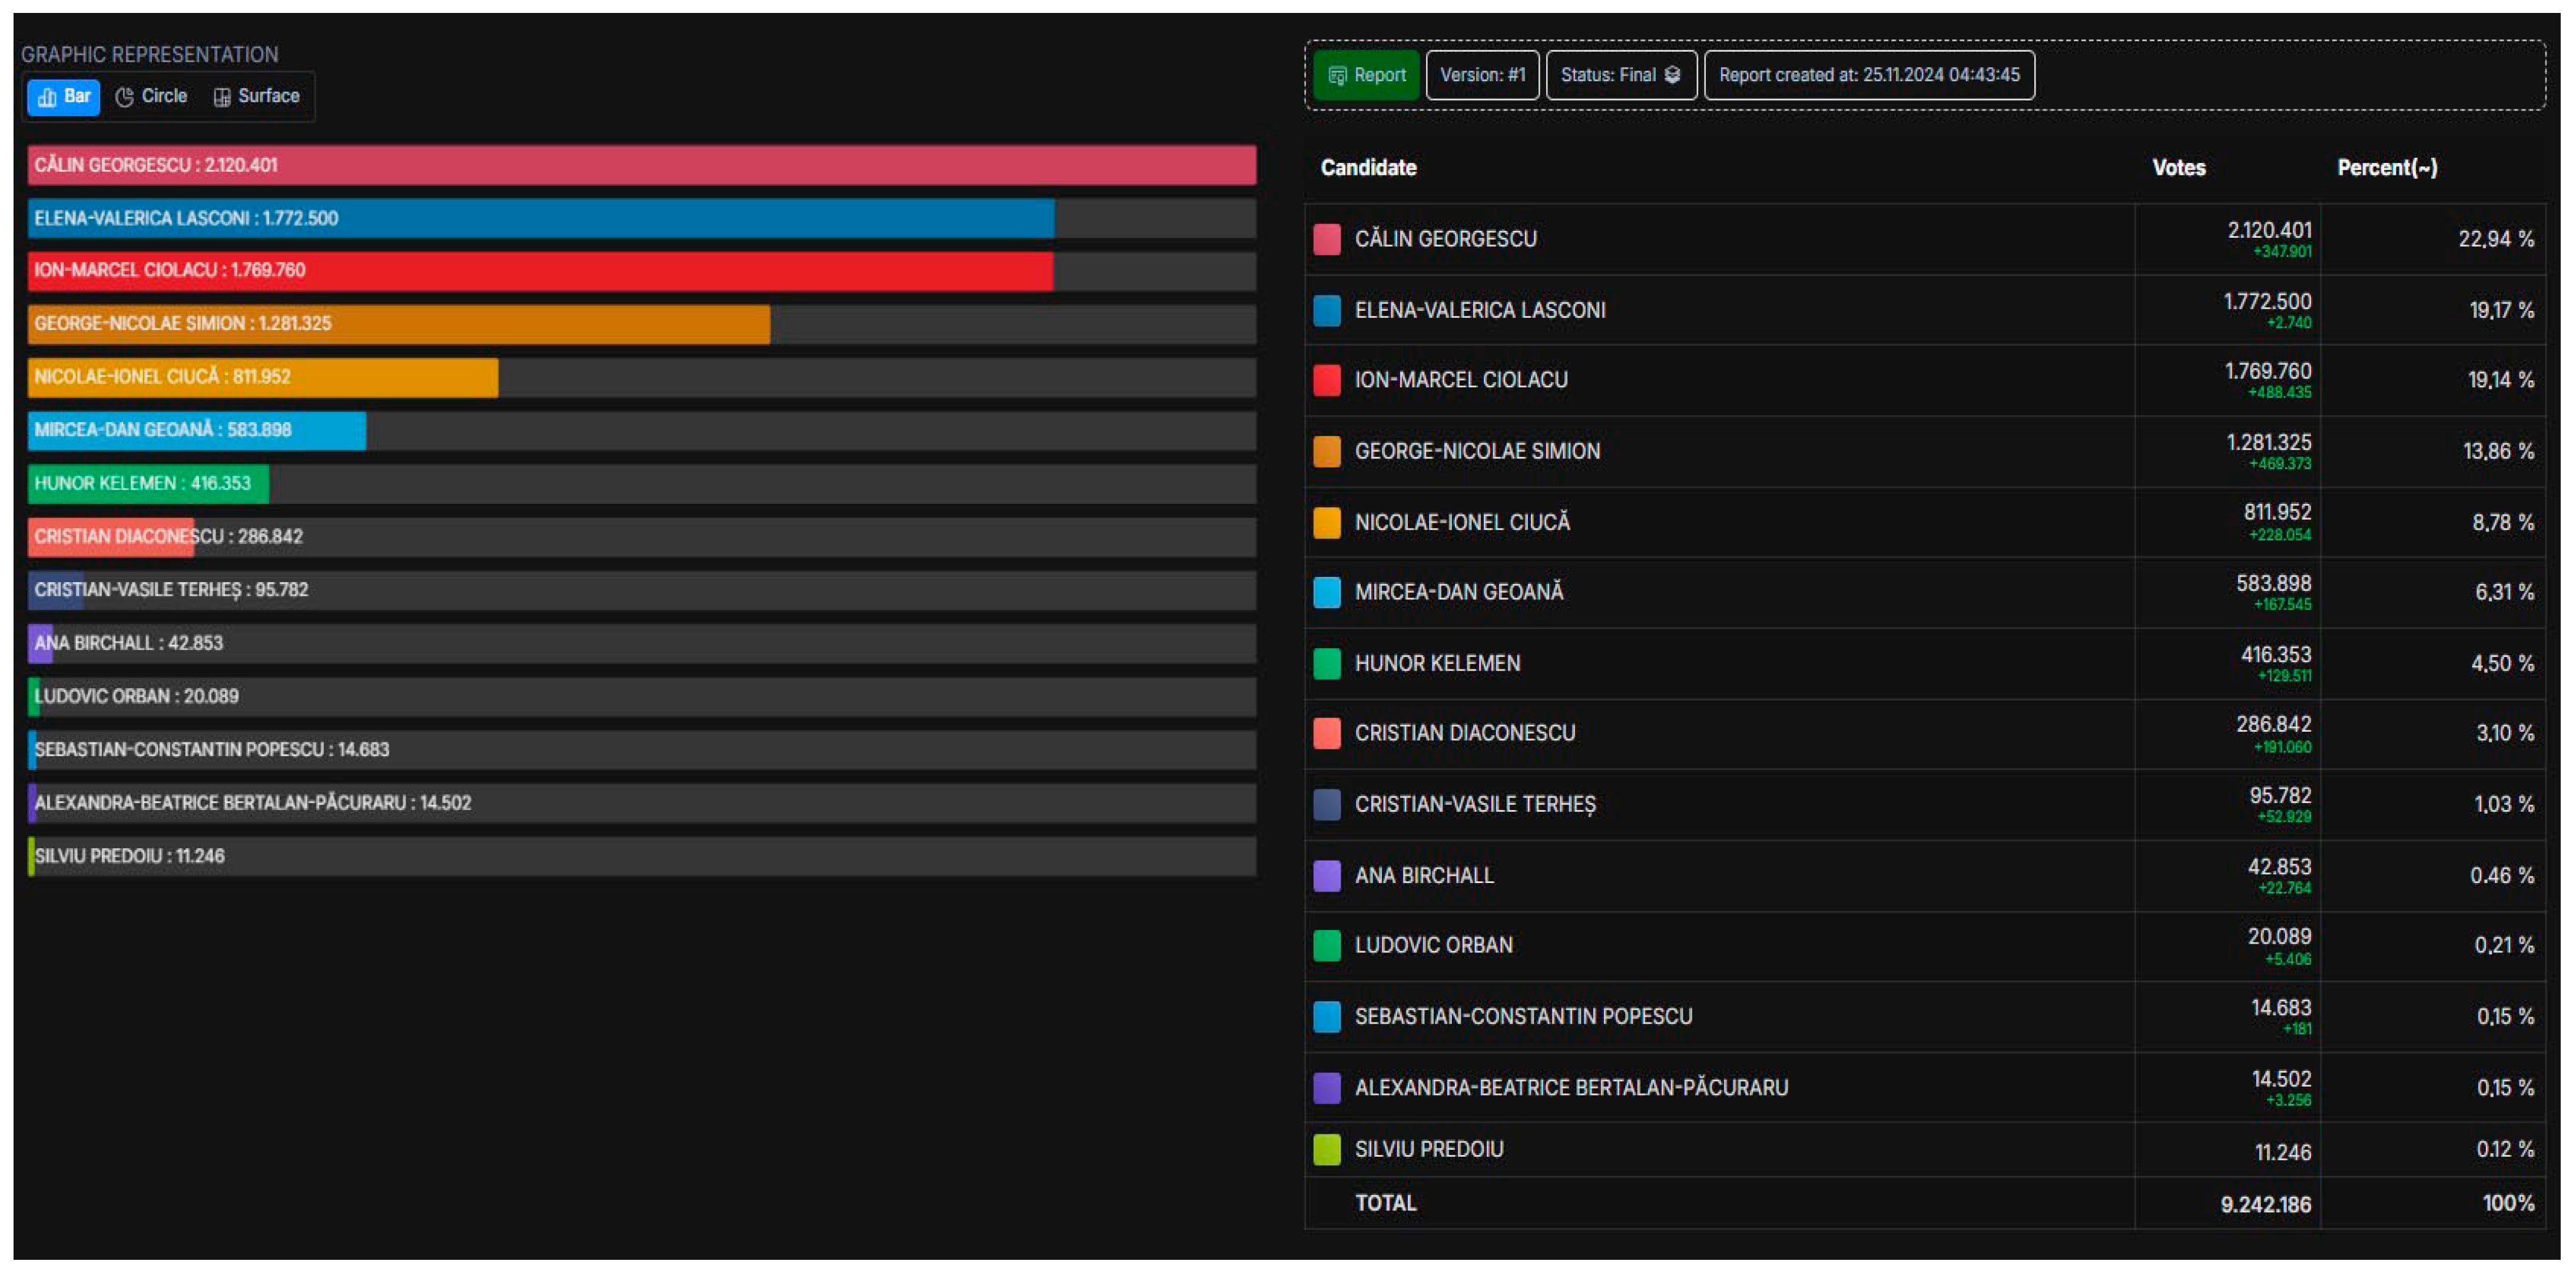The image size is (2576, 1271).
Task: Click the layers icon in Status Final
Action: click(x=1672, y=75)
